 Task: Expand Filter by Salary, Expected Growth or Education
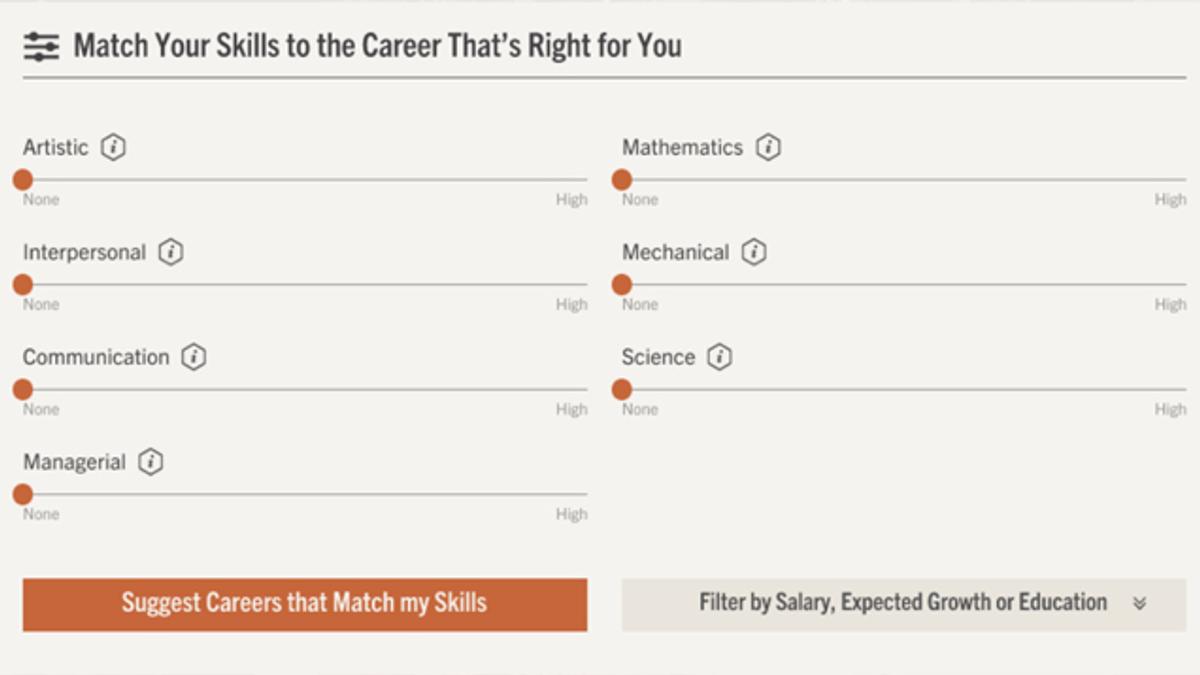903,604
